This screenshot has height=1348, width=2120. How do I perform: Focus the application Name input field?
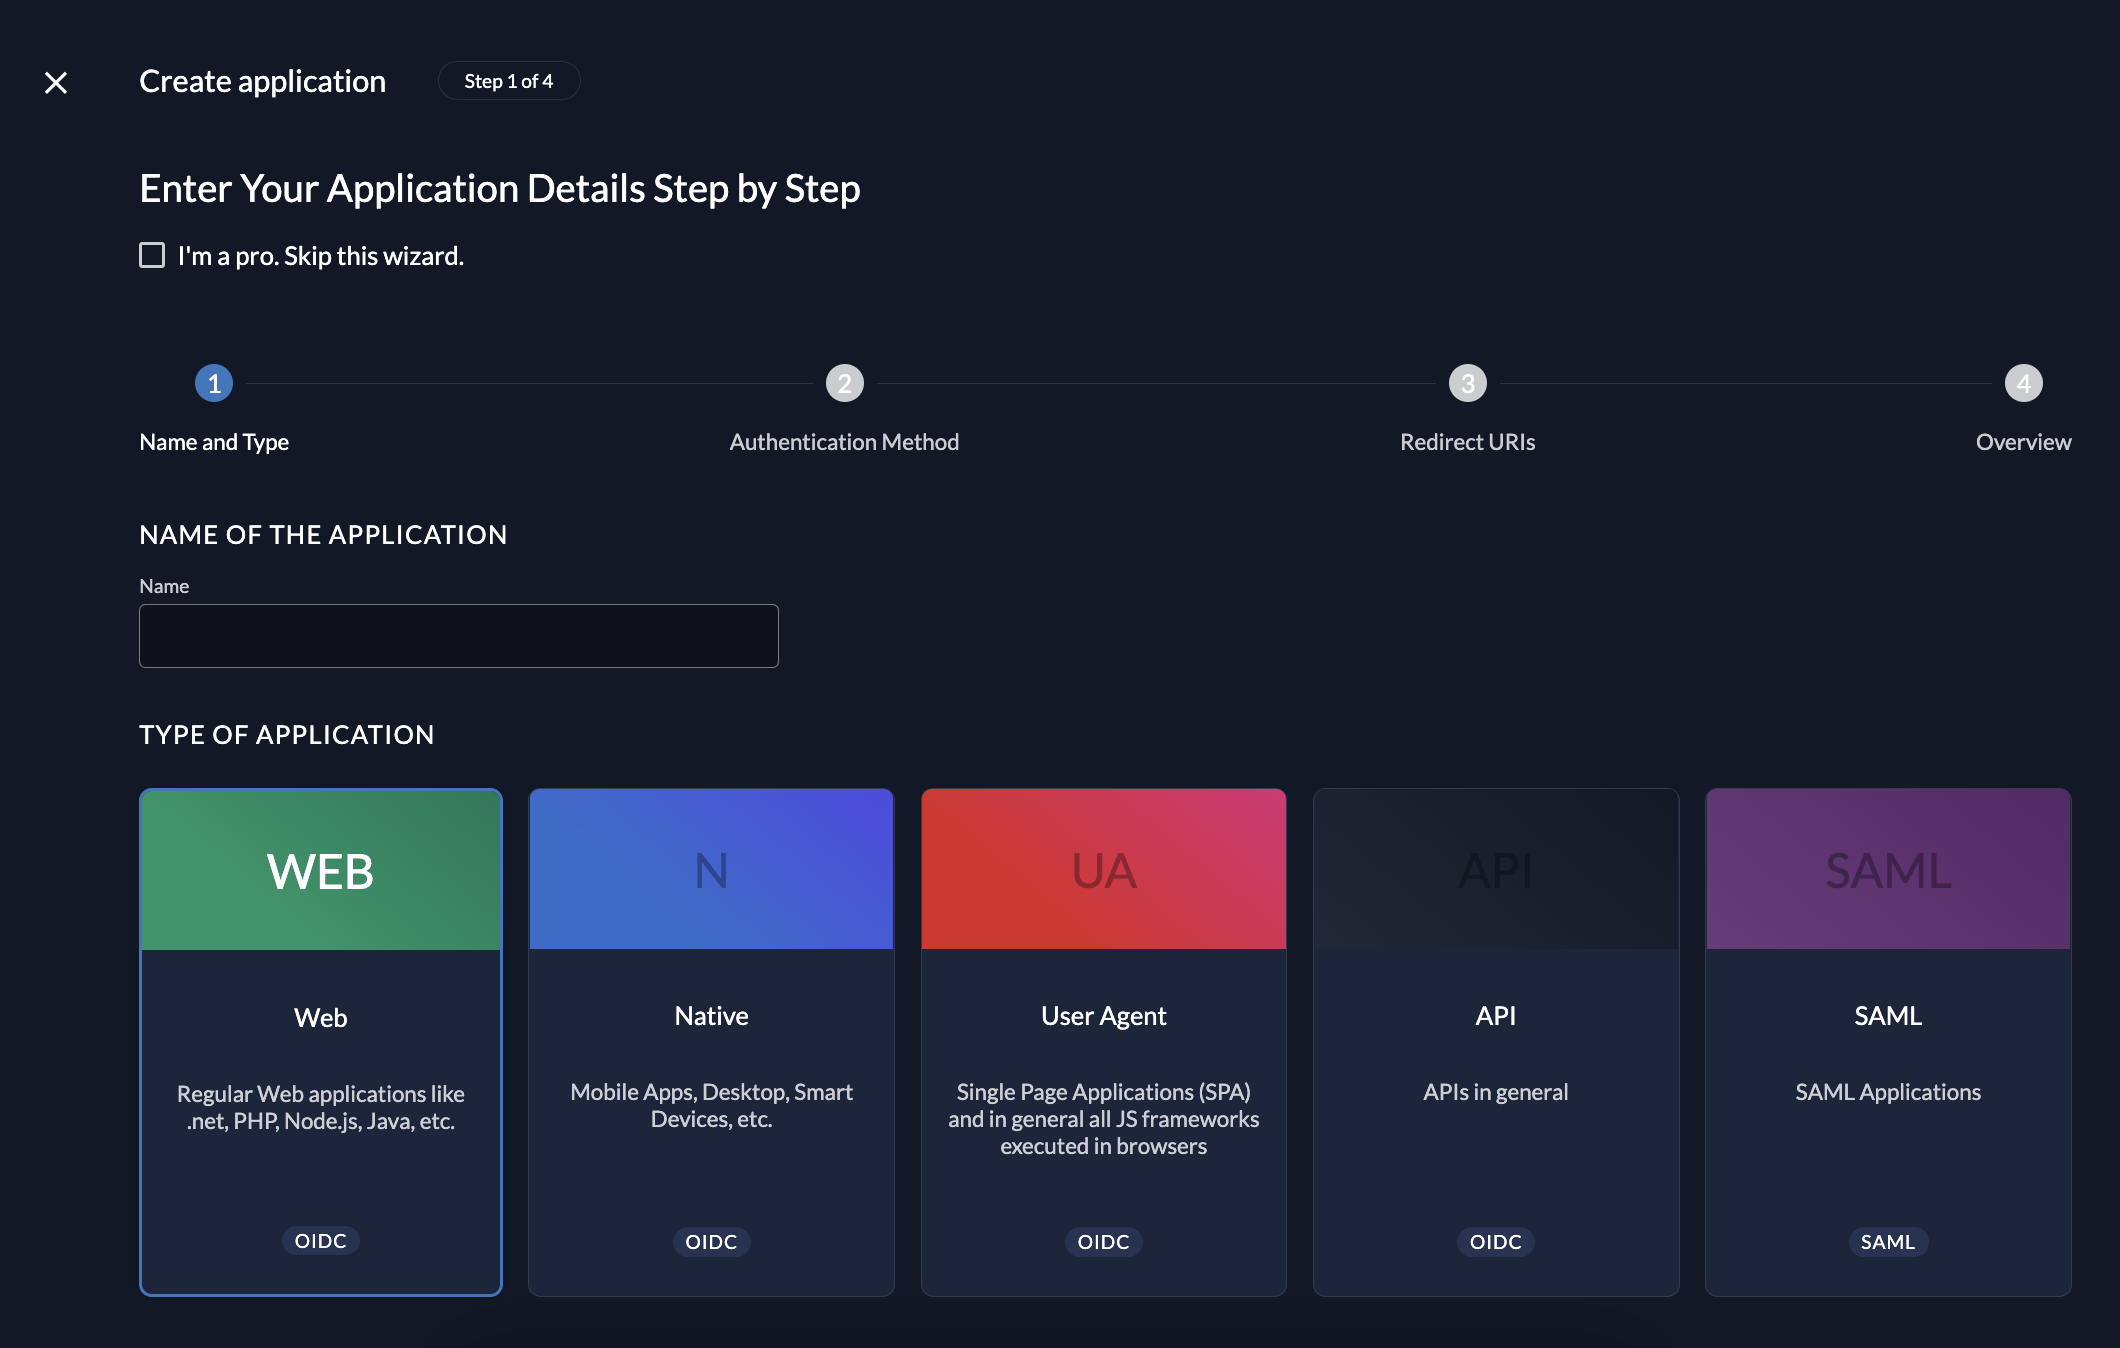click(458, 636)
